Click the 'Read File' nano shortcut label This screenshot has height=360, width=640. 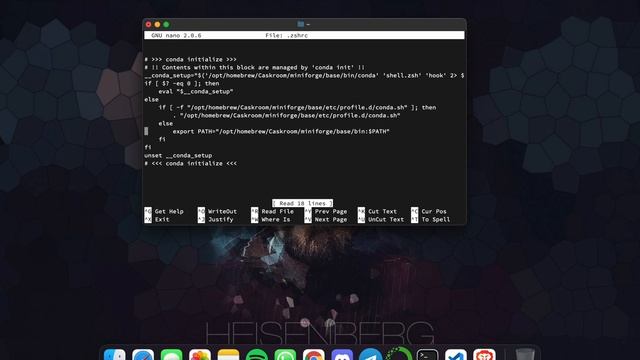click(x=278, y=211)
